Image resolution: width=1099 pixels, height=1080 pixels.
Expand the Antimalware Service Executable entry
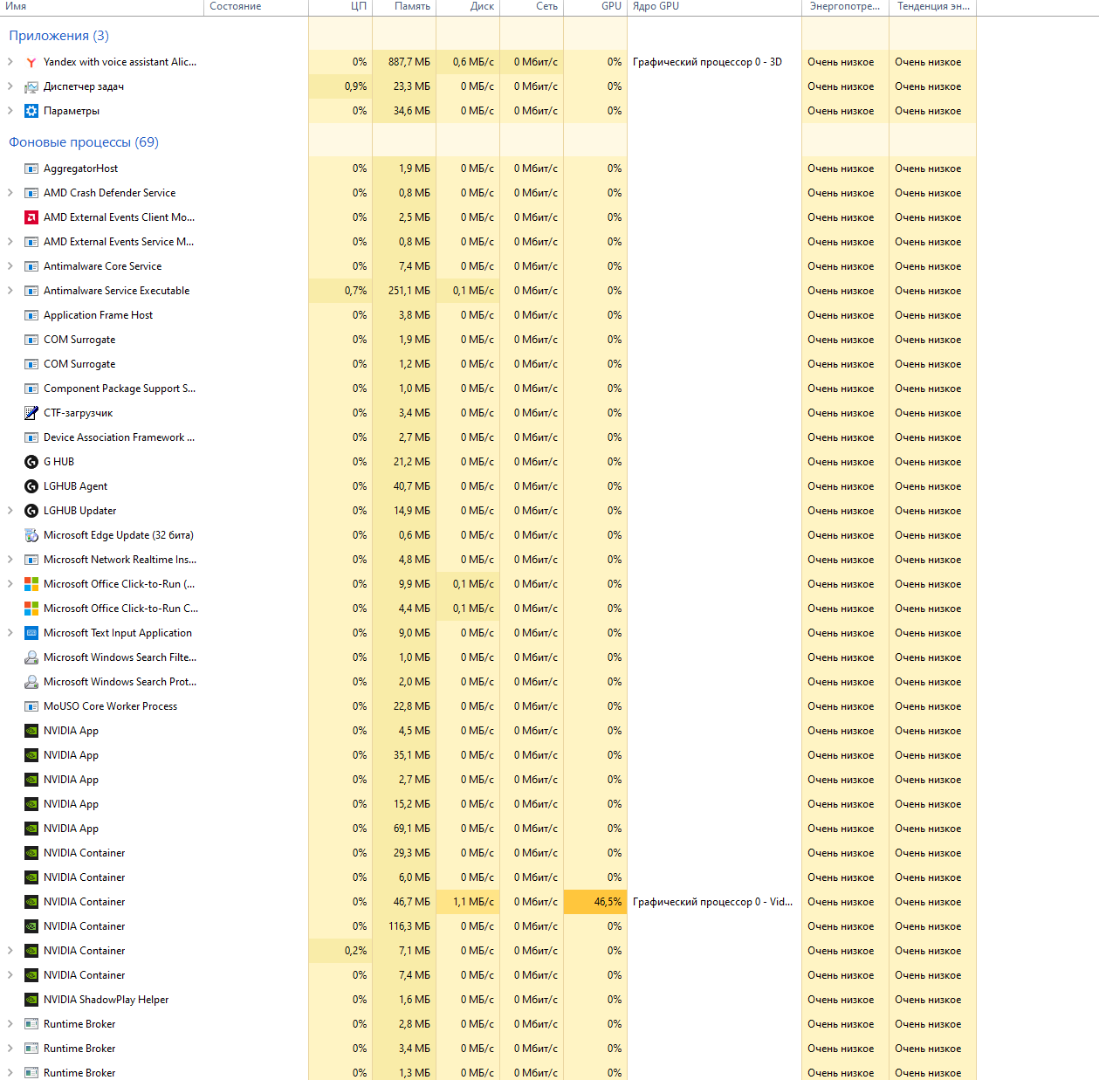pyautogui.click(x=10, y=291)
